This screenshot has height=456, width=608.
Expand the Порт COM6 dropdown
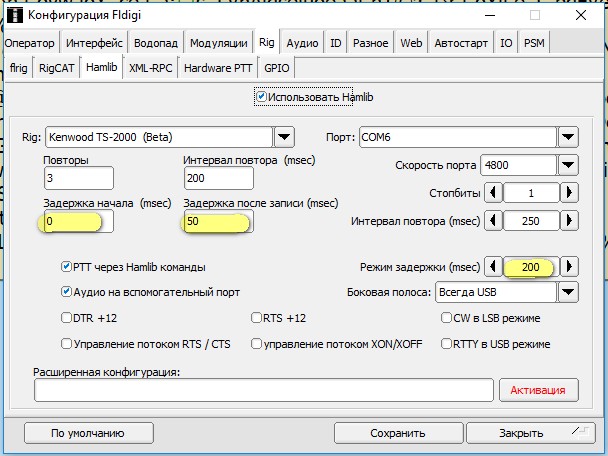(x=568, y=136)
